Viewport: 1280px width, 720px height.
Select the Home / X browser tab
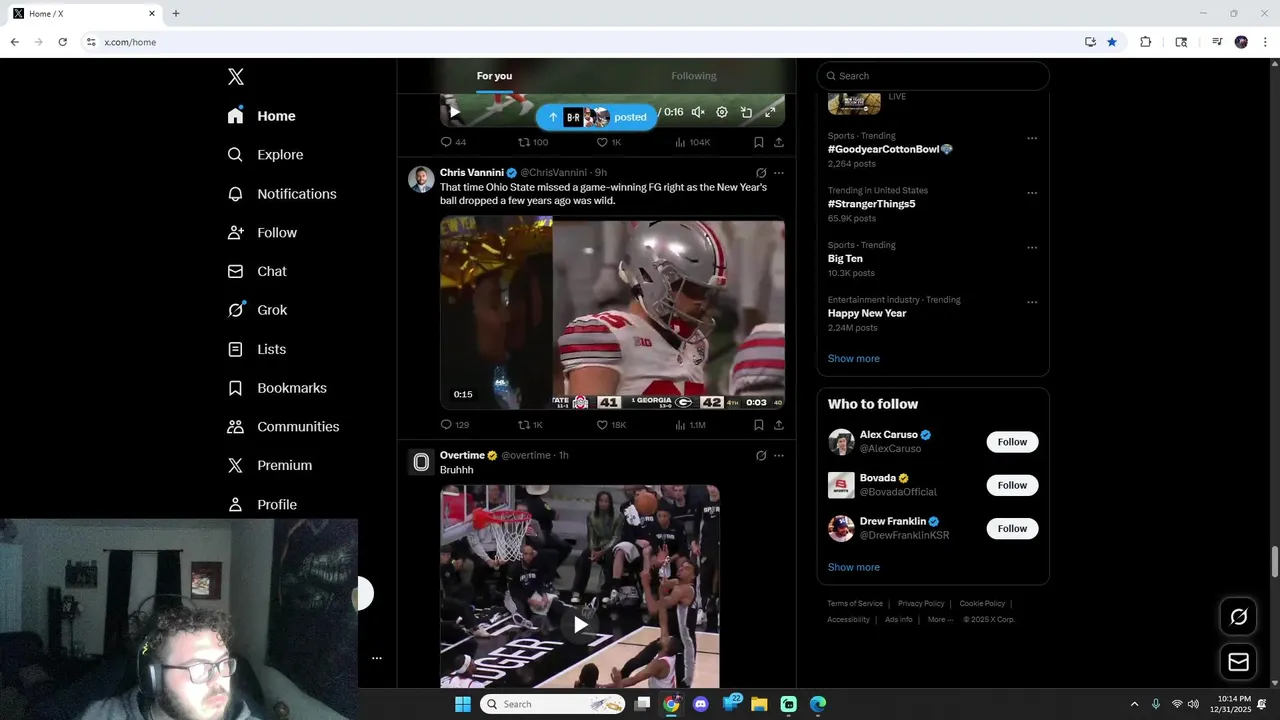84,14
